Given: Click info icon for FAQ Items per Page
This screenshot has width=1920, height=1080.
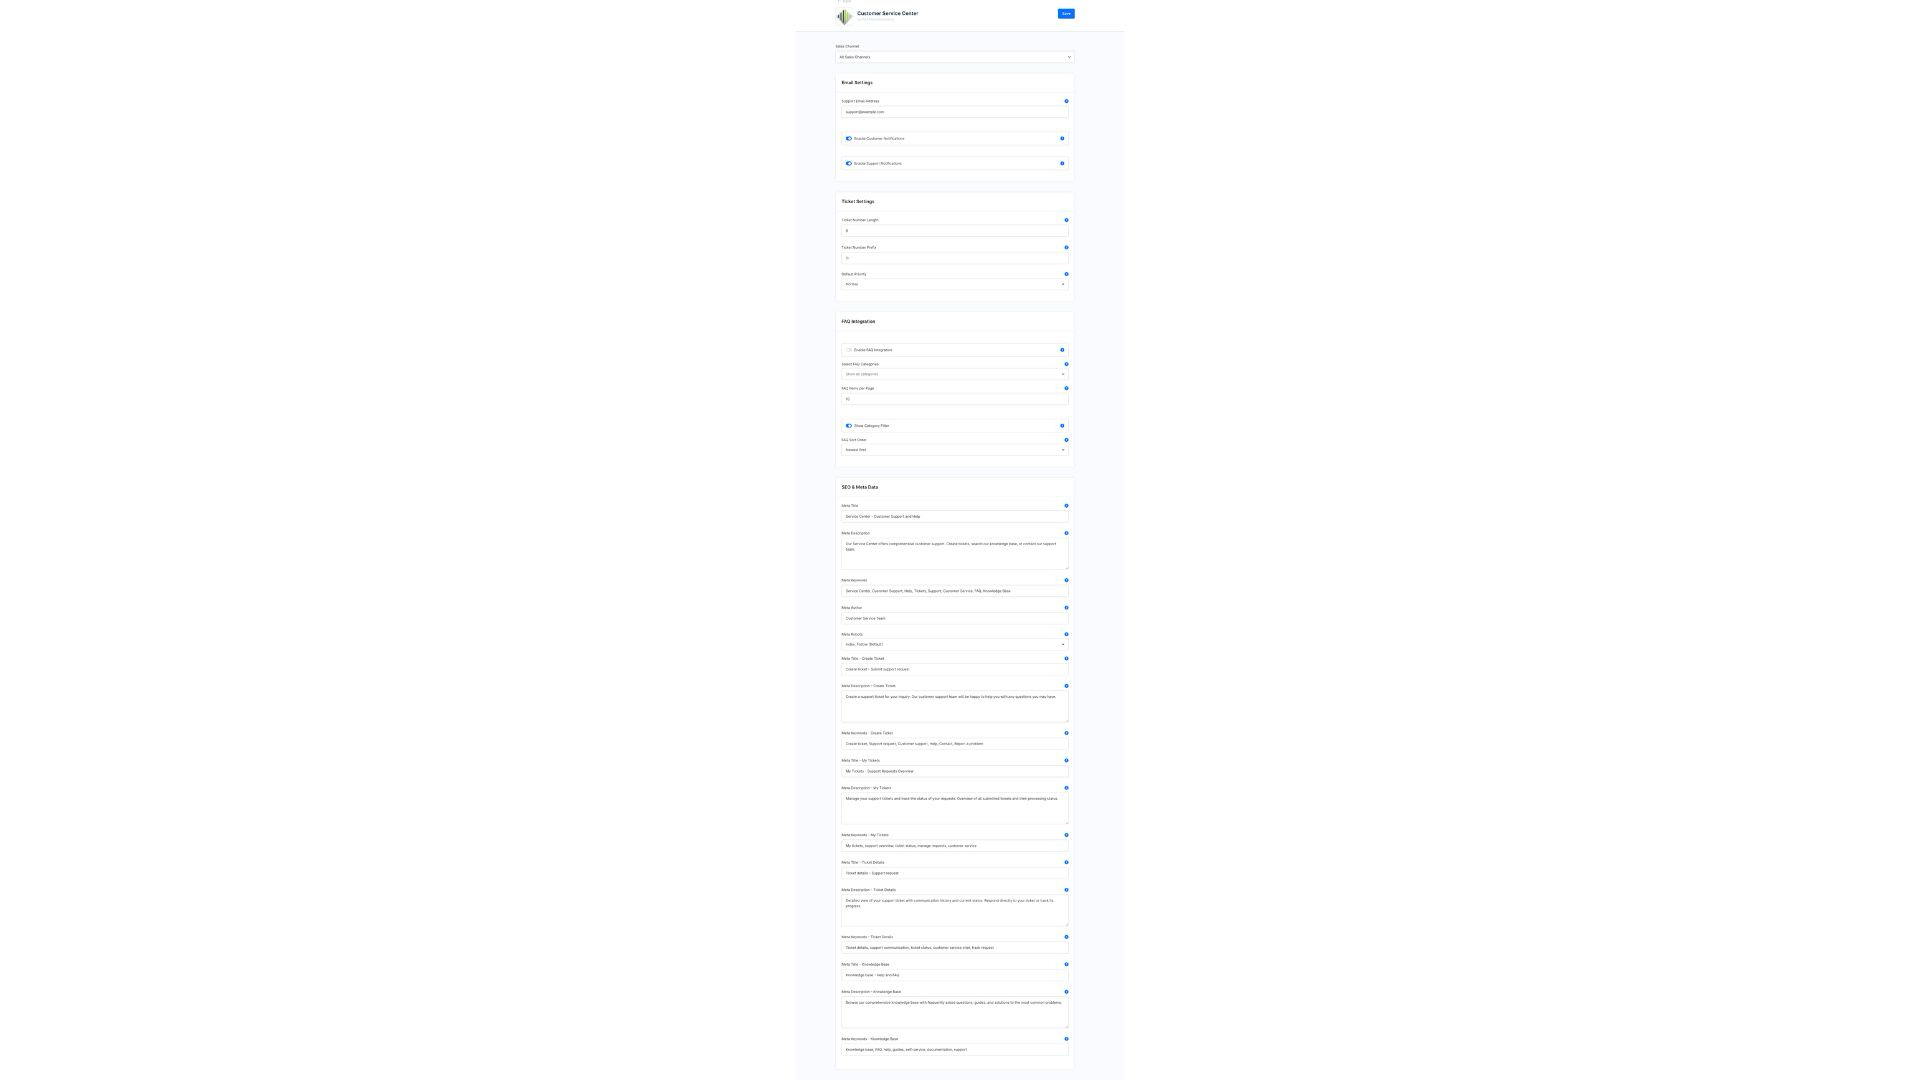Looking at the screenshot, I should [1066, 388].
